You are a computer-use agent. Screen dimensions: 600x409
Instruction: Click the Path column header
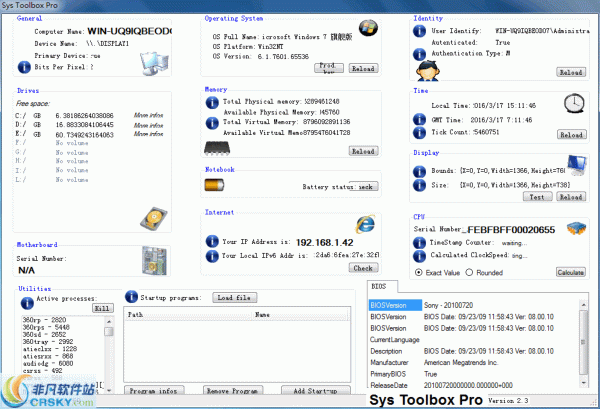point(189,314)
